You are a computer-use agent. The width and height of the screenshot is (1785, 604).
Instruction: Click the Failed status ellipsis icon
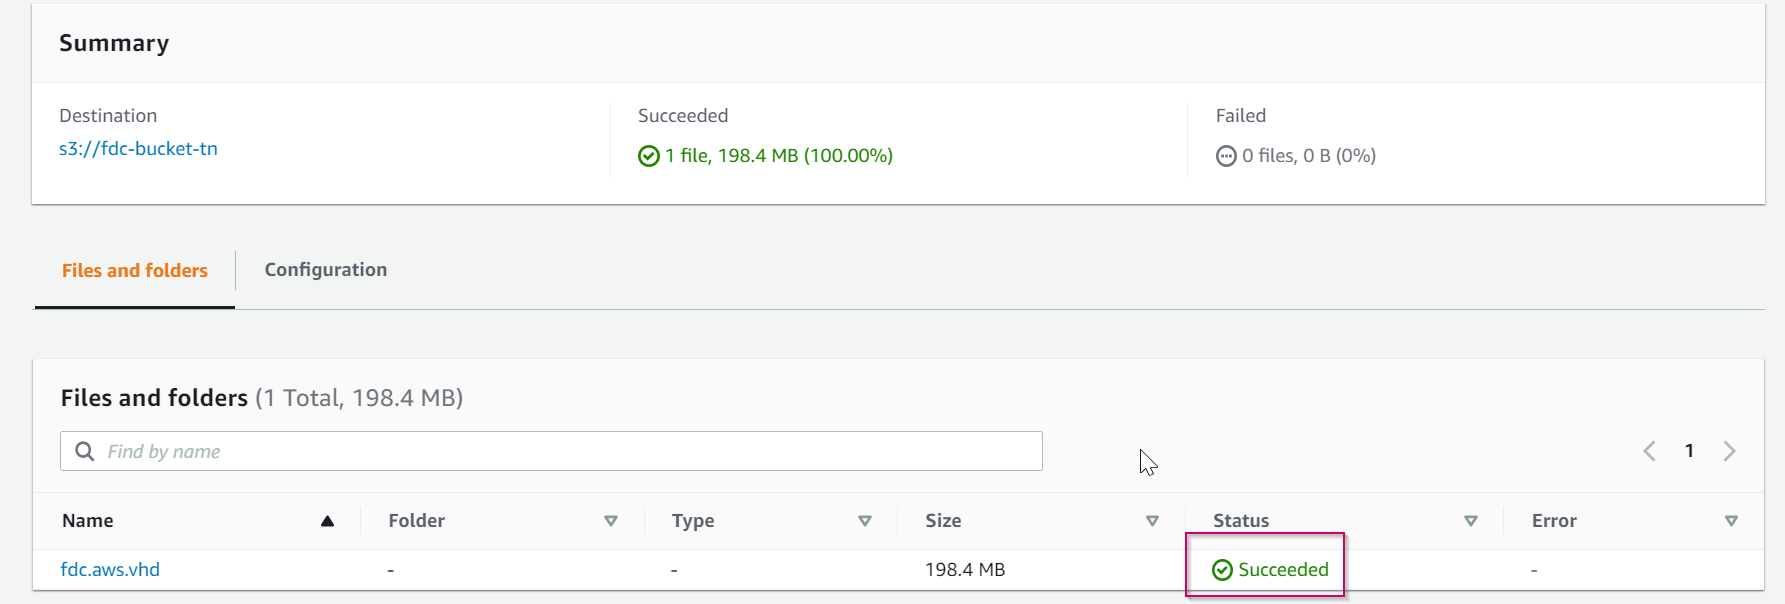[1226, 156]
